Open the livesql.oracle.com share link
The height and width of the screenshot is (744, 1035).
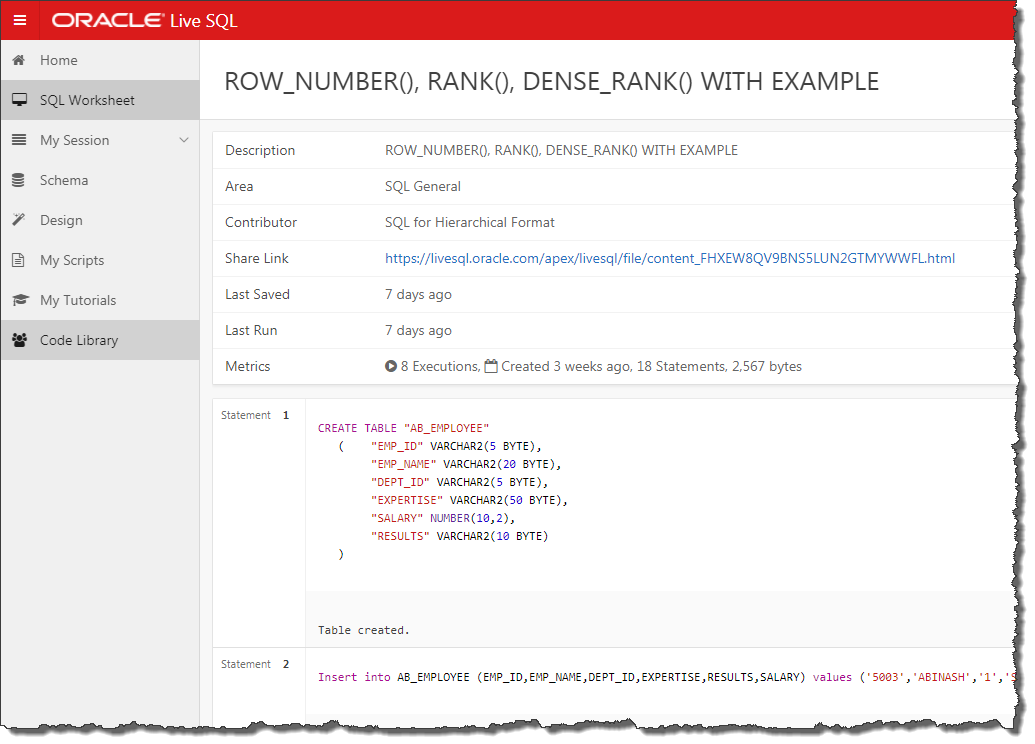[x=670, y=258]
